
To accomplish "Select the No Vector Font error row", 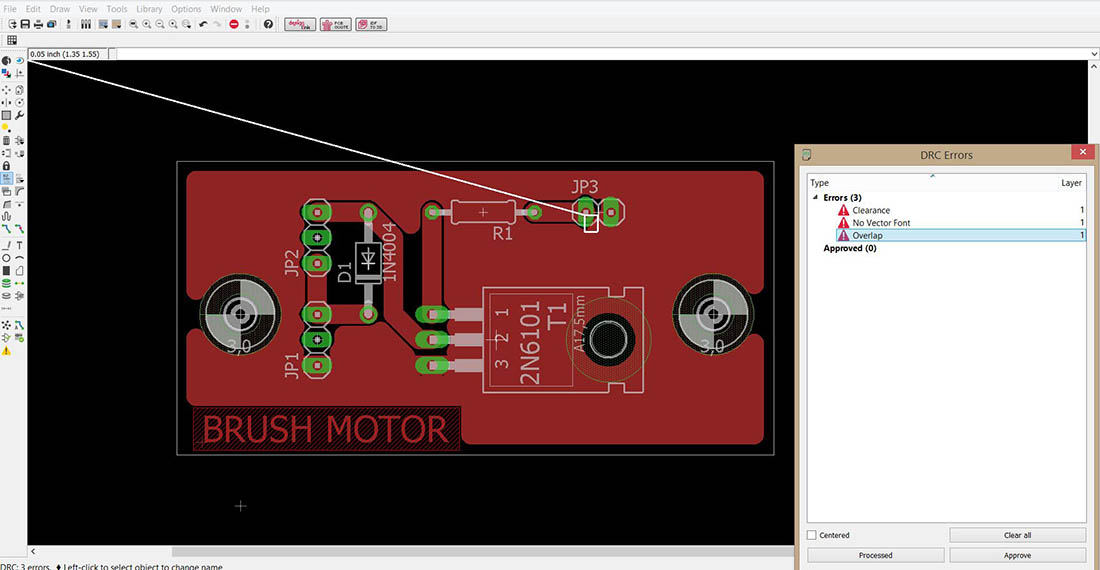I will pyautogui.click(x=961, y=223).
